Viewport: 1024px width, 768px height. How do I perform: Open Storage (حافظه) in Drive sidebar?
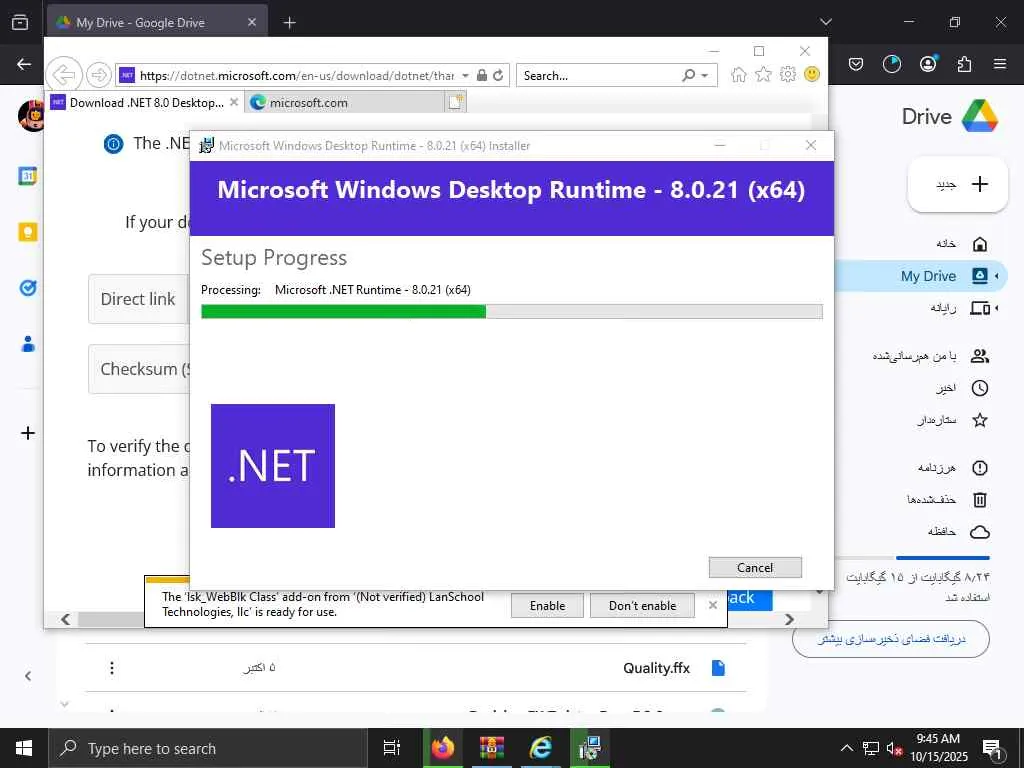pyautogui.click(x=959, y=532)
